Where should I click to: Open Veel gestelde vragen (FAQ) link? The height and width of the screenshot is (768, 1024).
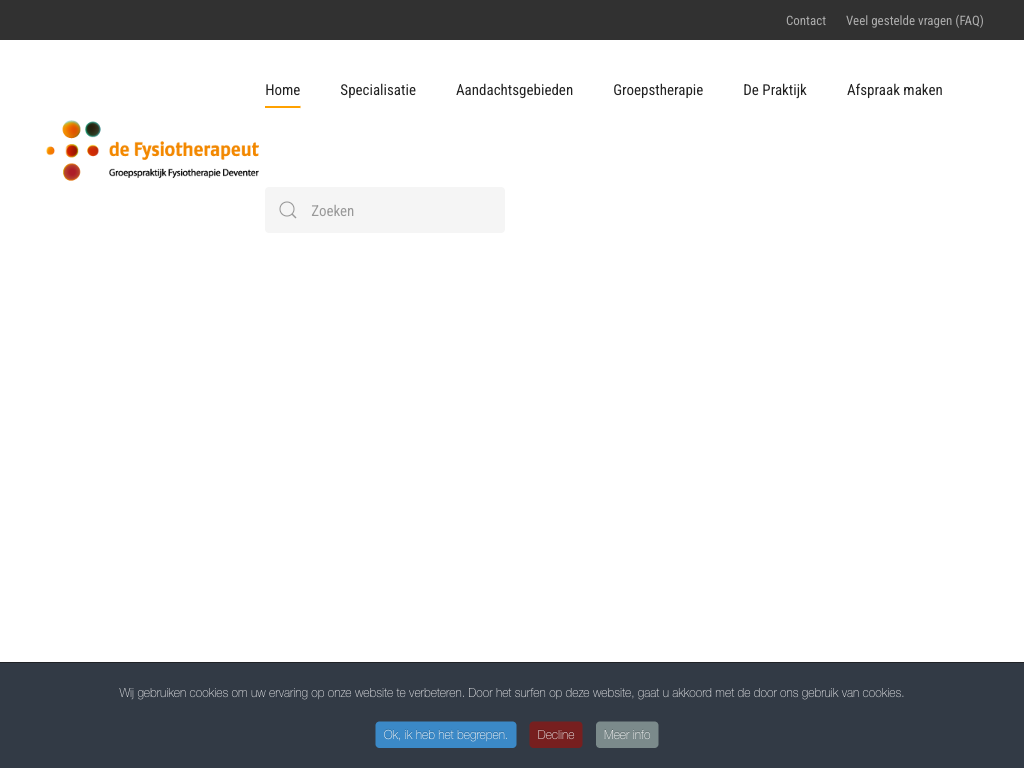point(914,20)
